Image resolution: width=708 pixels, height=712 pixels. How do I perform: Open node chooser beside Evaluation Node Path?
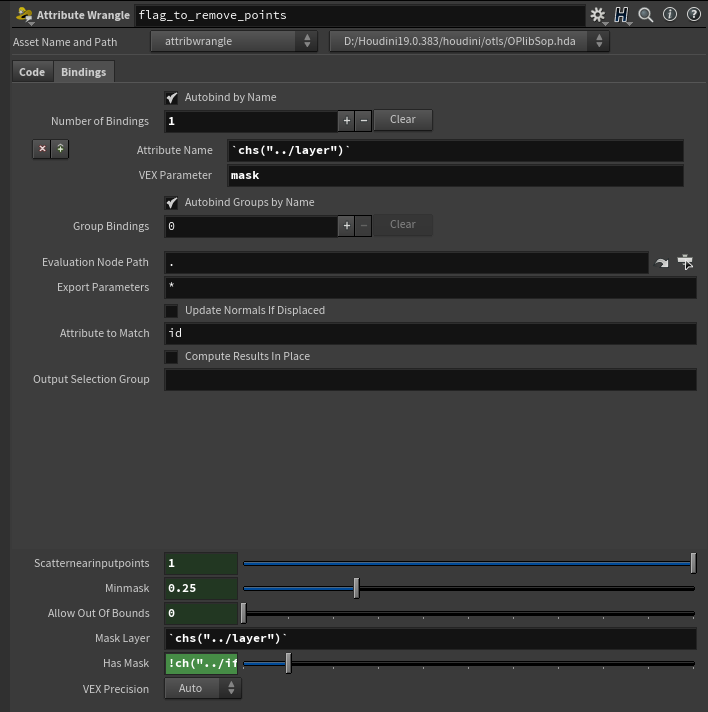tap(685, 263)
